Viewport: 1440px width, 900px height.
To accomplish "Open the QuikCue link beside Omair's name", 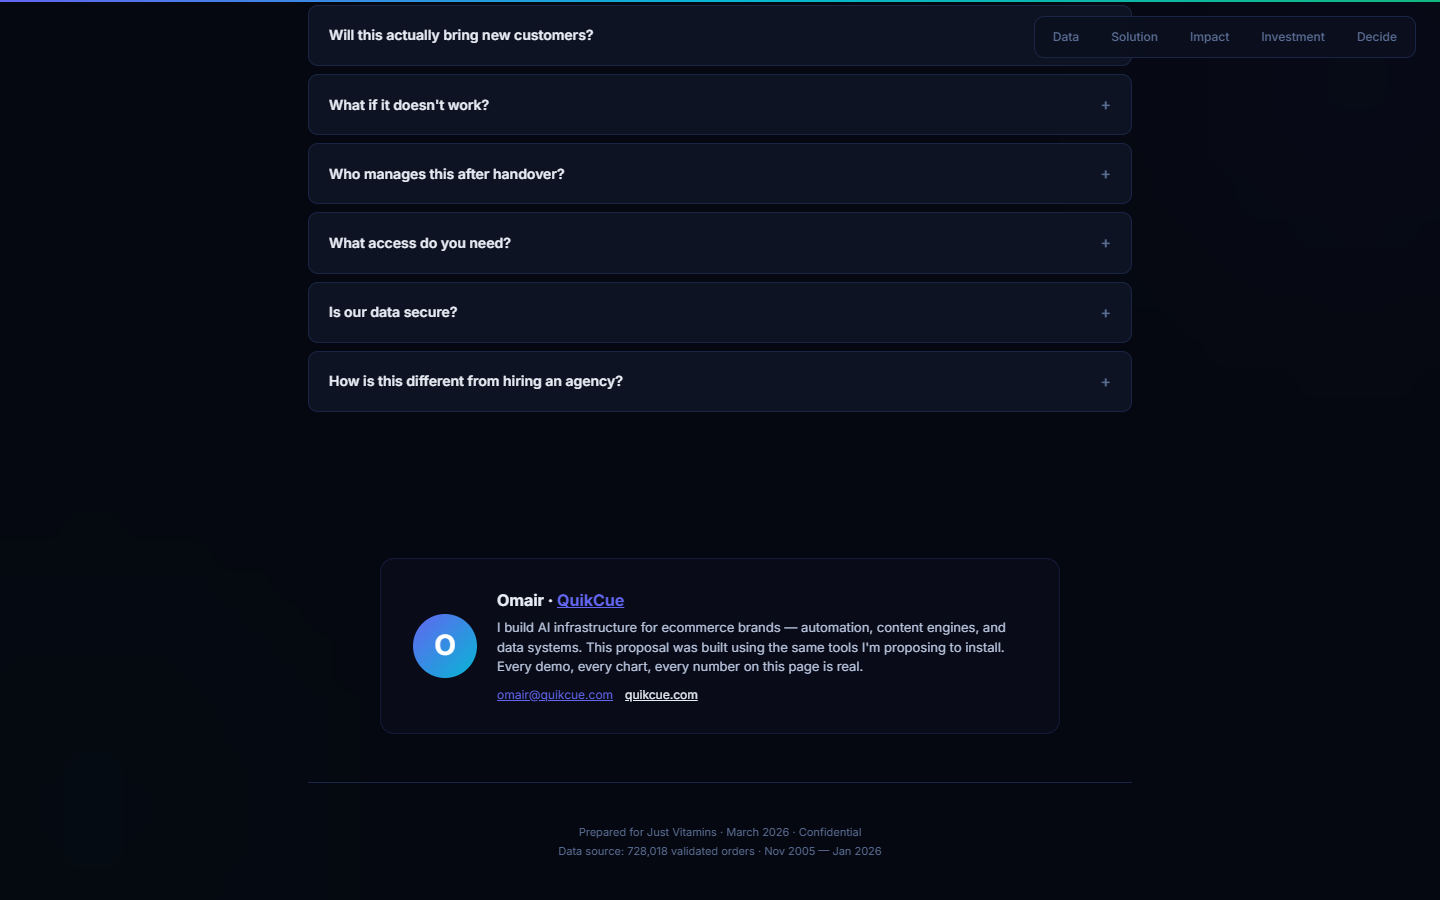I will (590, 600).
